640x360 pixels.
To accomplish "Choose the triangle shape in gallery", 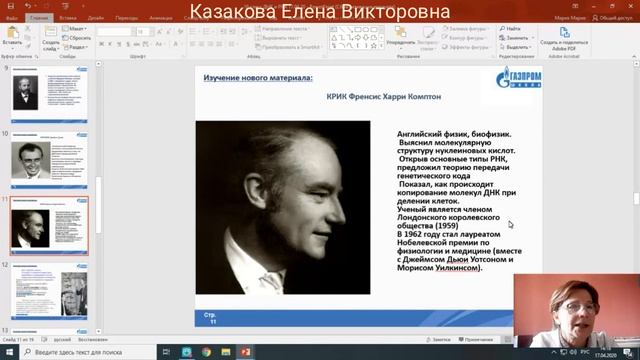I will click(x=334, y=38).
